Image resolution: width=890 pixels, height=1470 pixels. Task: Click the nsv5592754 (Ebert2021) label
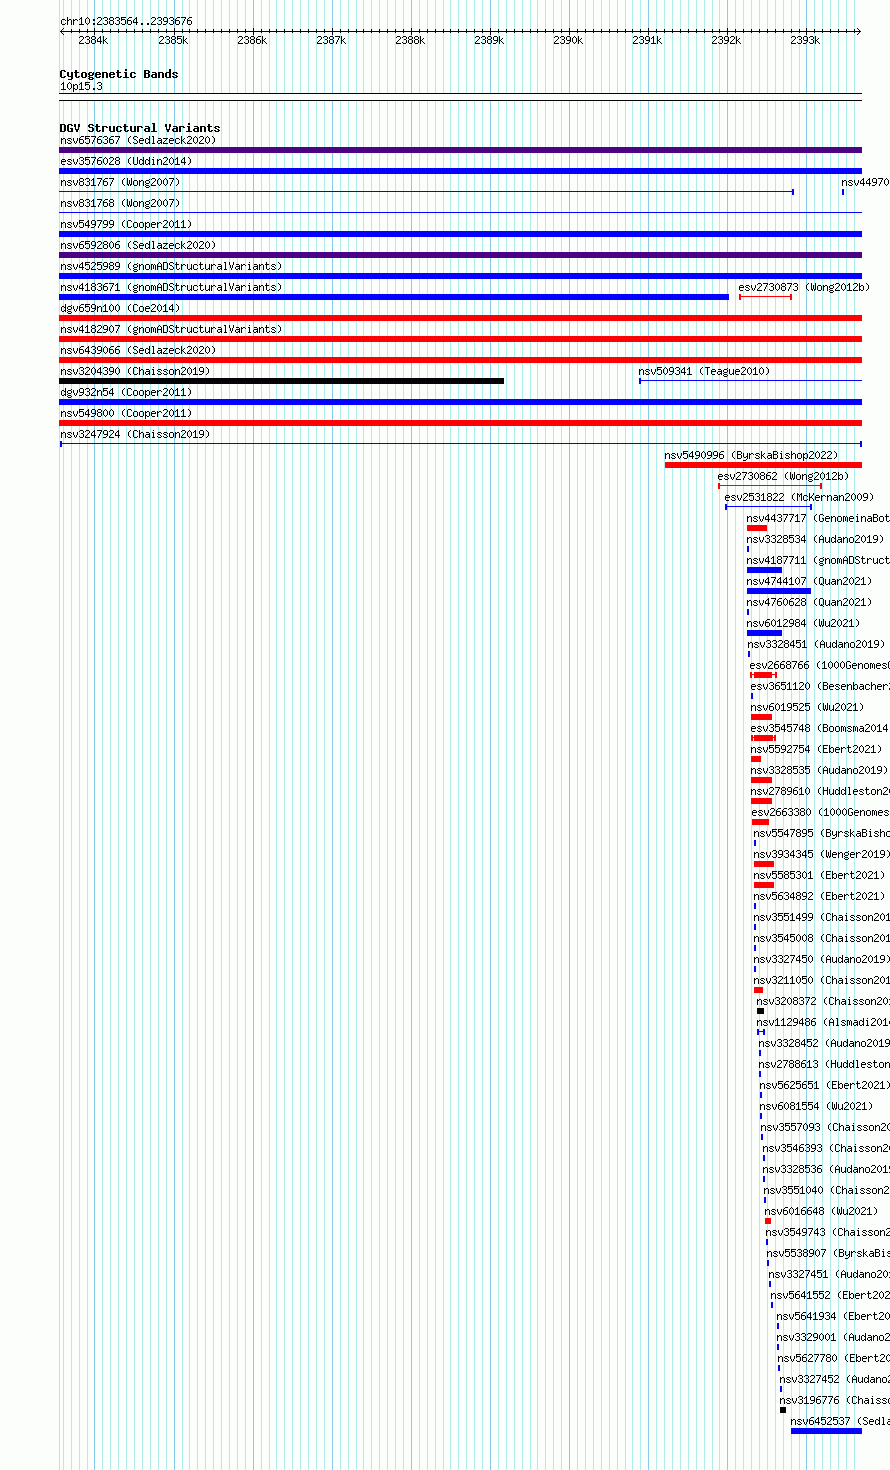click(816, 749)
